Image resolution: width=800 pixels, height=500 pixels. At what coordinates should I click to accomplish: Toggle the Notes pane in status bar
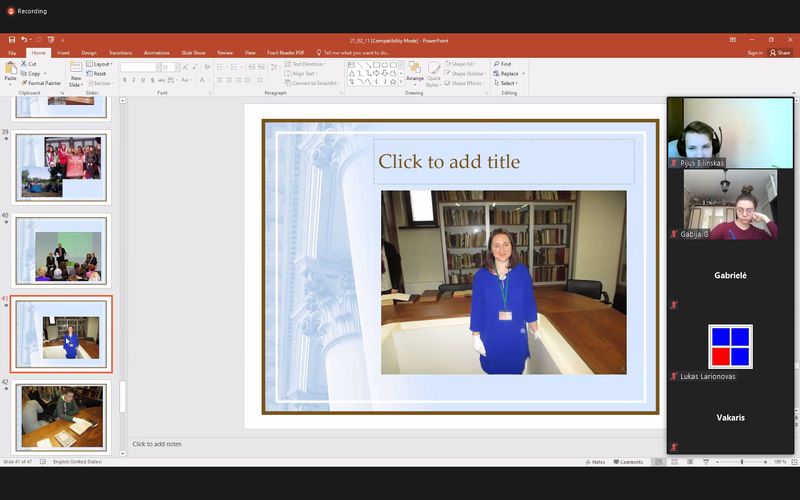pos(595,462)
